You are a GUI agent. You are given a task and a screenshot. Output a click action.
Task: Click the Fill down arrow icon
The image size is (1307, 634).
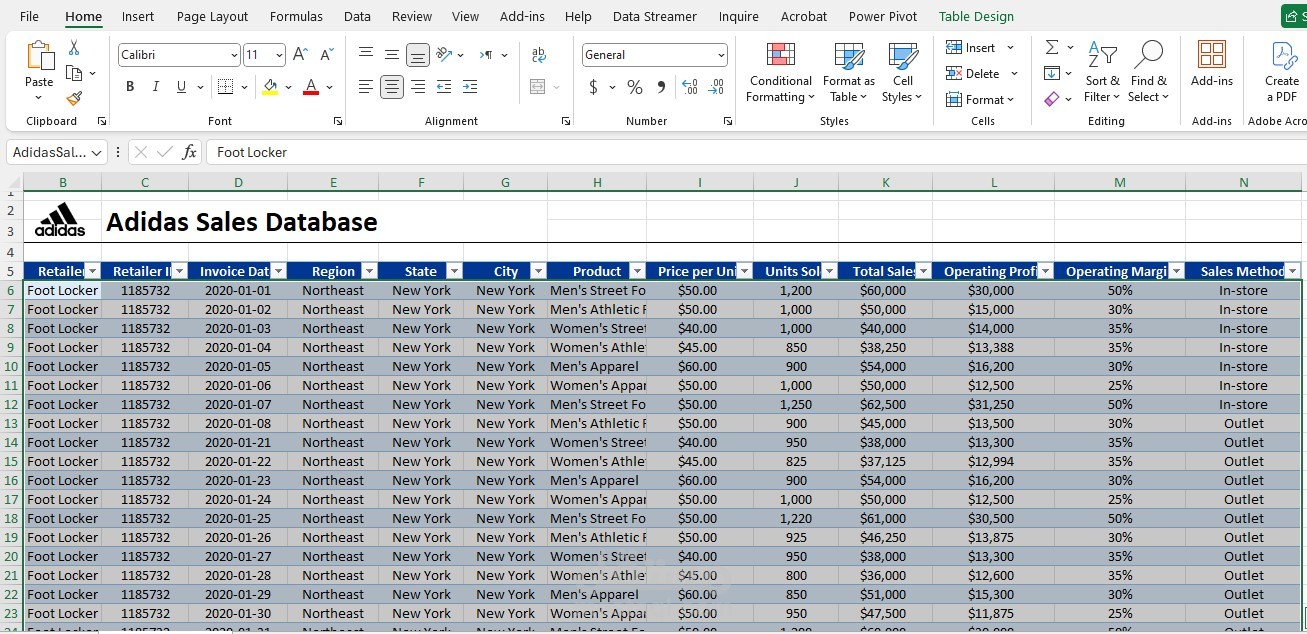tap(1052, 73)
